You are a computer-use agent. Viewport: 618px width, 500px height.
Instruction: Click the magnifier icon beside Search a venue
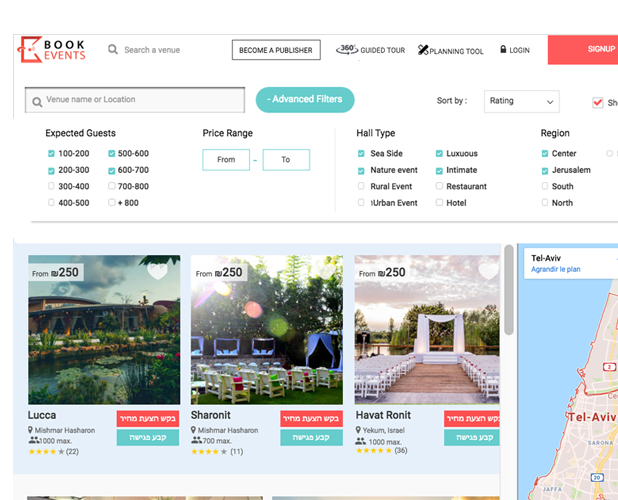(x=113, y=50)
